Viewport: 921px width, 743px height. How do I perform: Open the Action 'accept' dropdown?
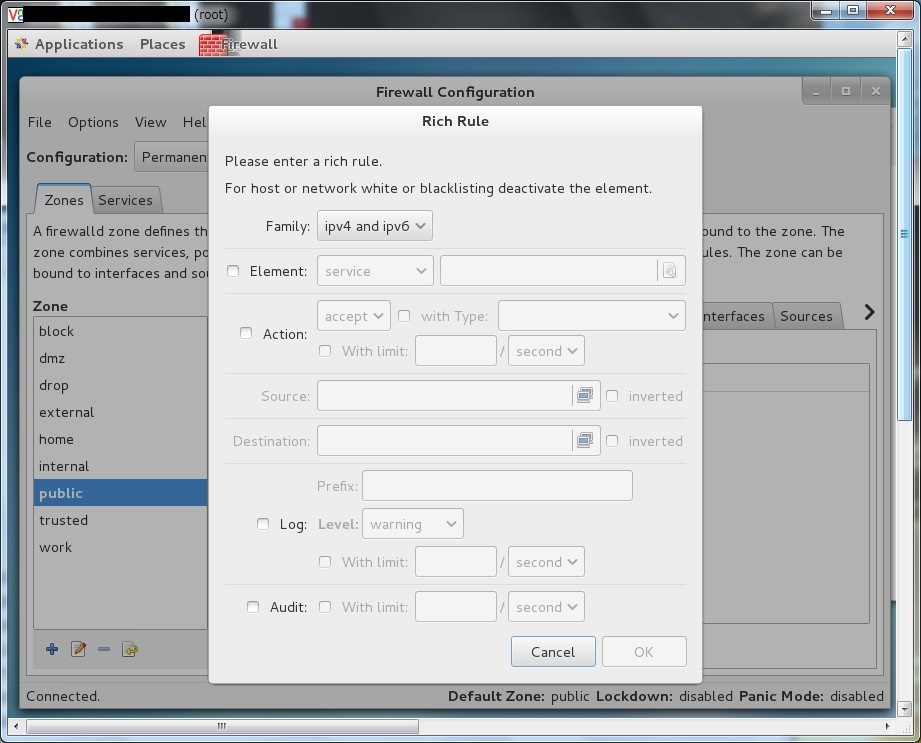point(354,316)
